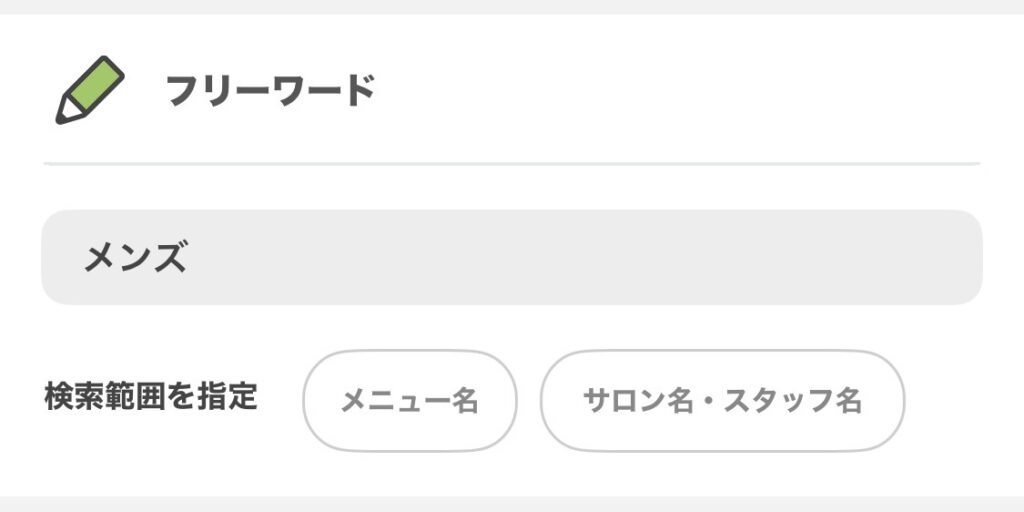Select the フリーワード section heading
The height and width of the screenshot is (512, 1024).
pos(269,91)
